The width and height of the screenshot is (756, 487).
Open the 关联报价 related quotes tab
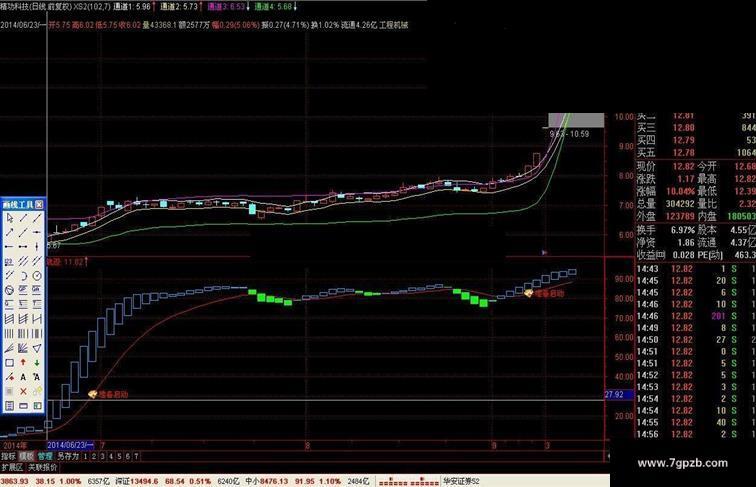coord(43,467)
